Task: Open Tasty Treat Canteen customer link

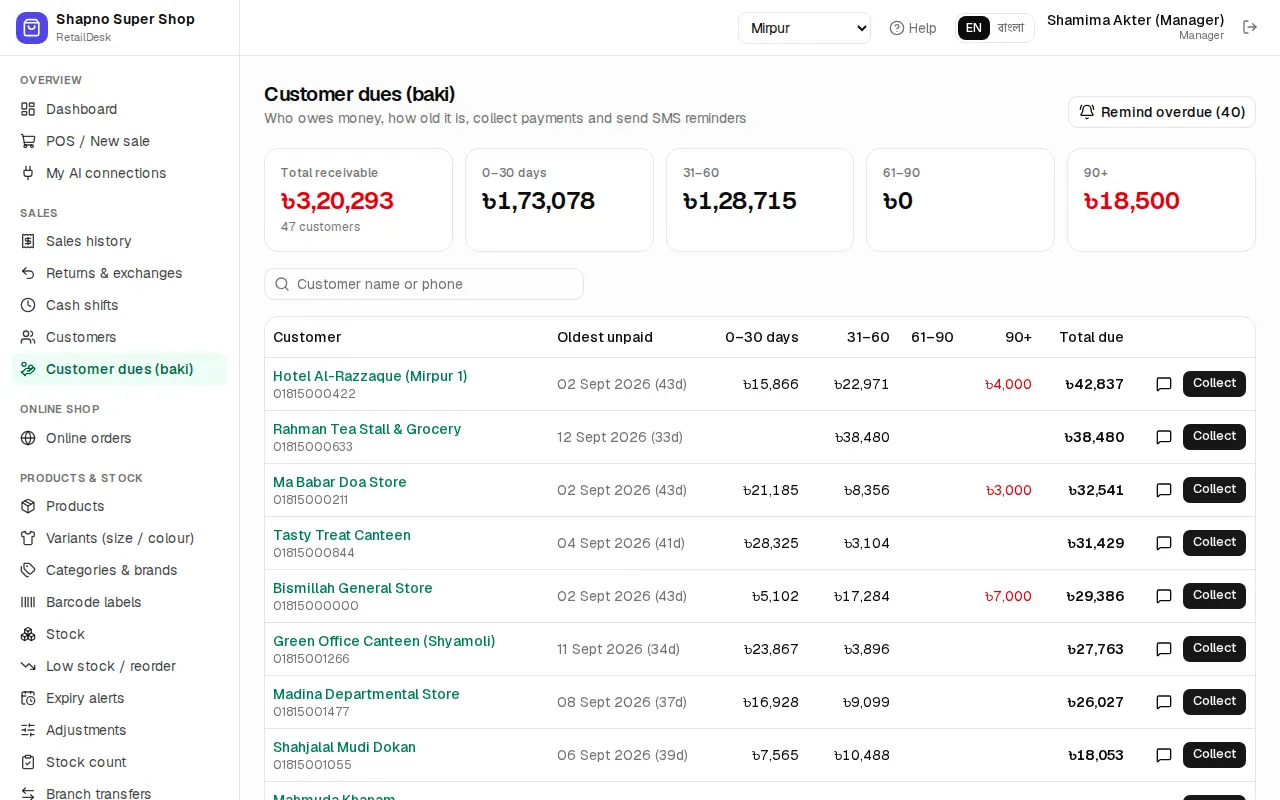Action: pos(342,535)
